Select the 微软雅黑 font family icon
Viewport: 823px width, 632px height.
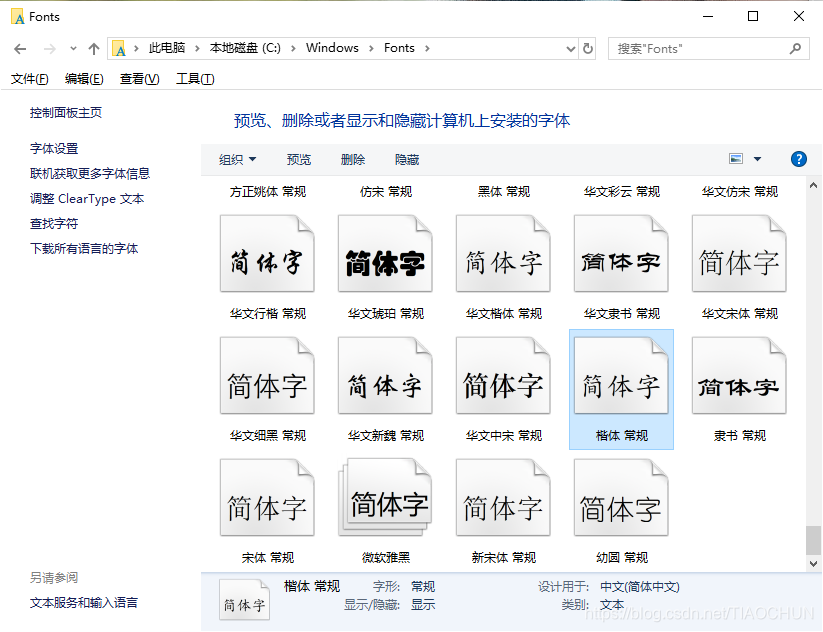click(385, 497)
